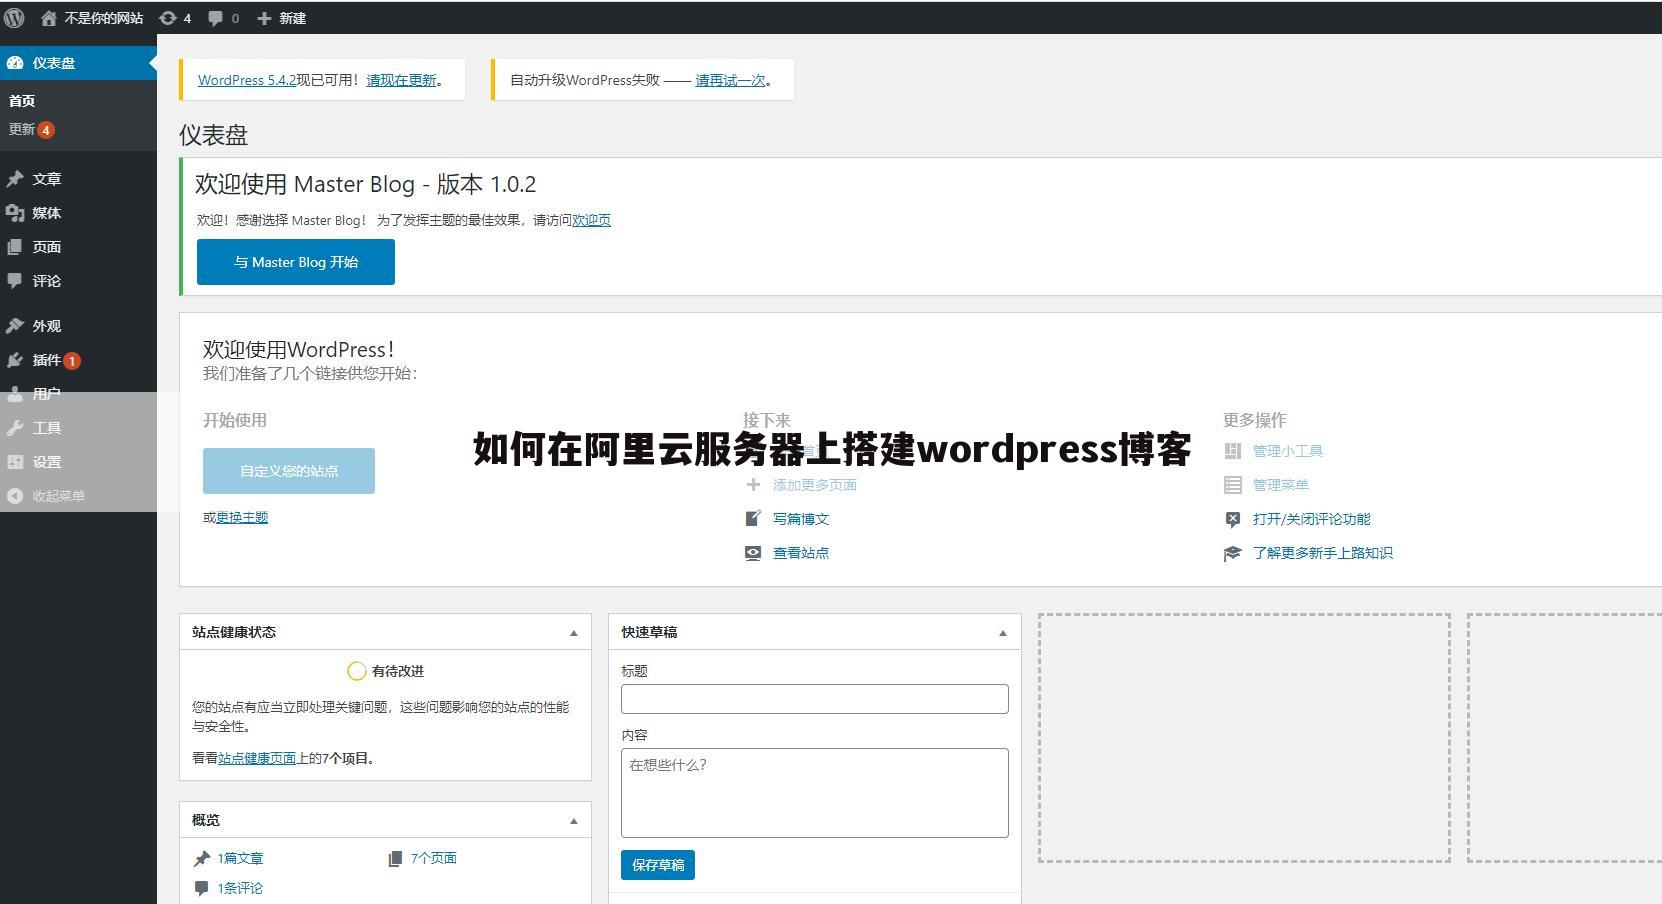Open the 外观 (Appearance) brush icon
Viewport: 1662px width, 904px height.
(16, 325)
